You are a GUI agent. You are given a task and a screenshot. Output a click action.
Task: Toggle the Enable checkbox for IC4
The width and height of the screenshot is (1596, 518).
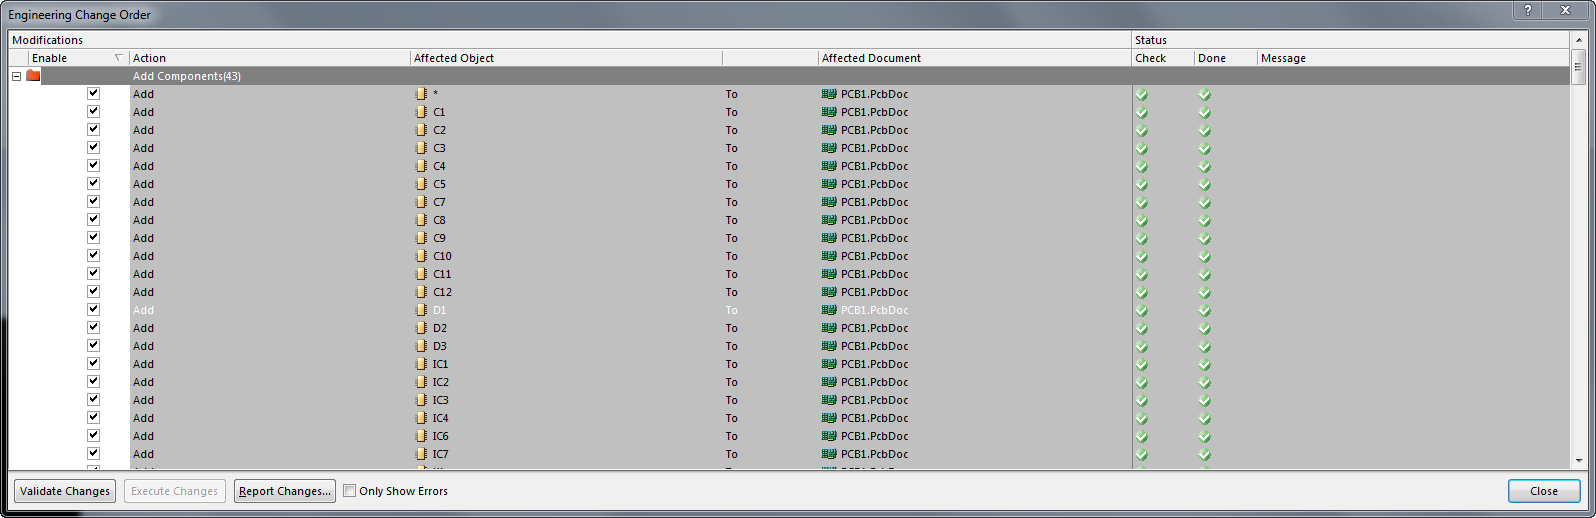coord(93,417)
